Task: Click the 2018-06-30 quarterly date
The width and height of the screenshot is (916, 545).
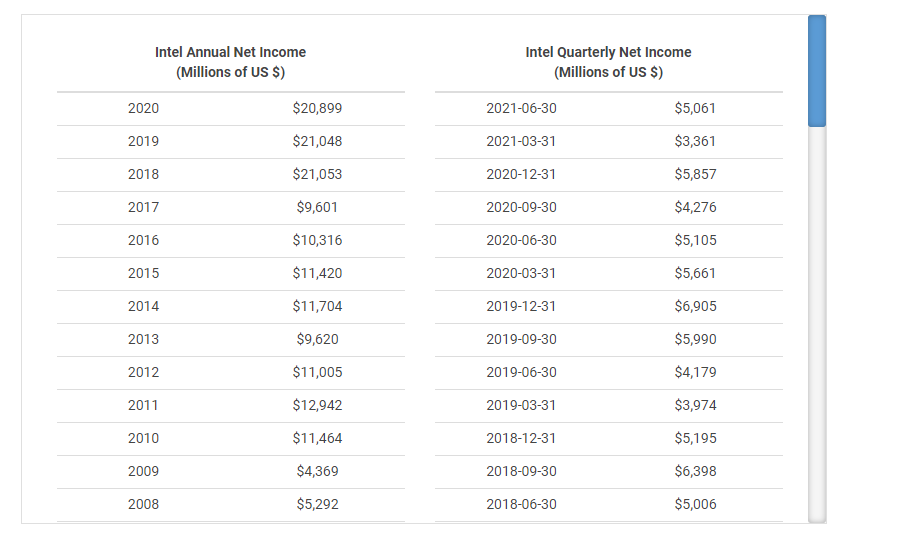Action: 521,504
